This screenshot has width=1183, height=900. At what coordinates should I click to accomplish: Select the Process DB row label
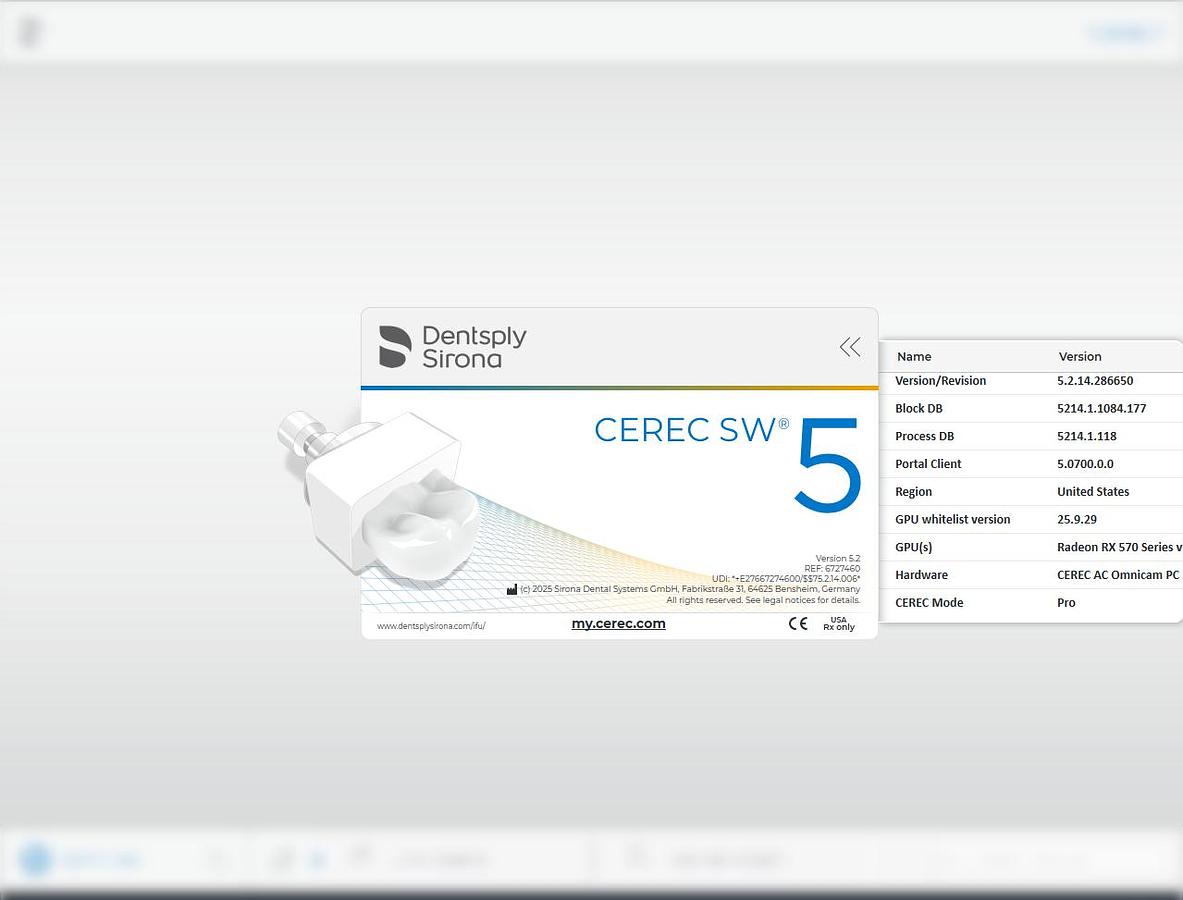coord(924,437)
